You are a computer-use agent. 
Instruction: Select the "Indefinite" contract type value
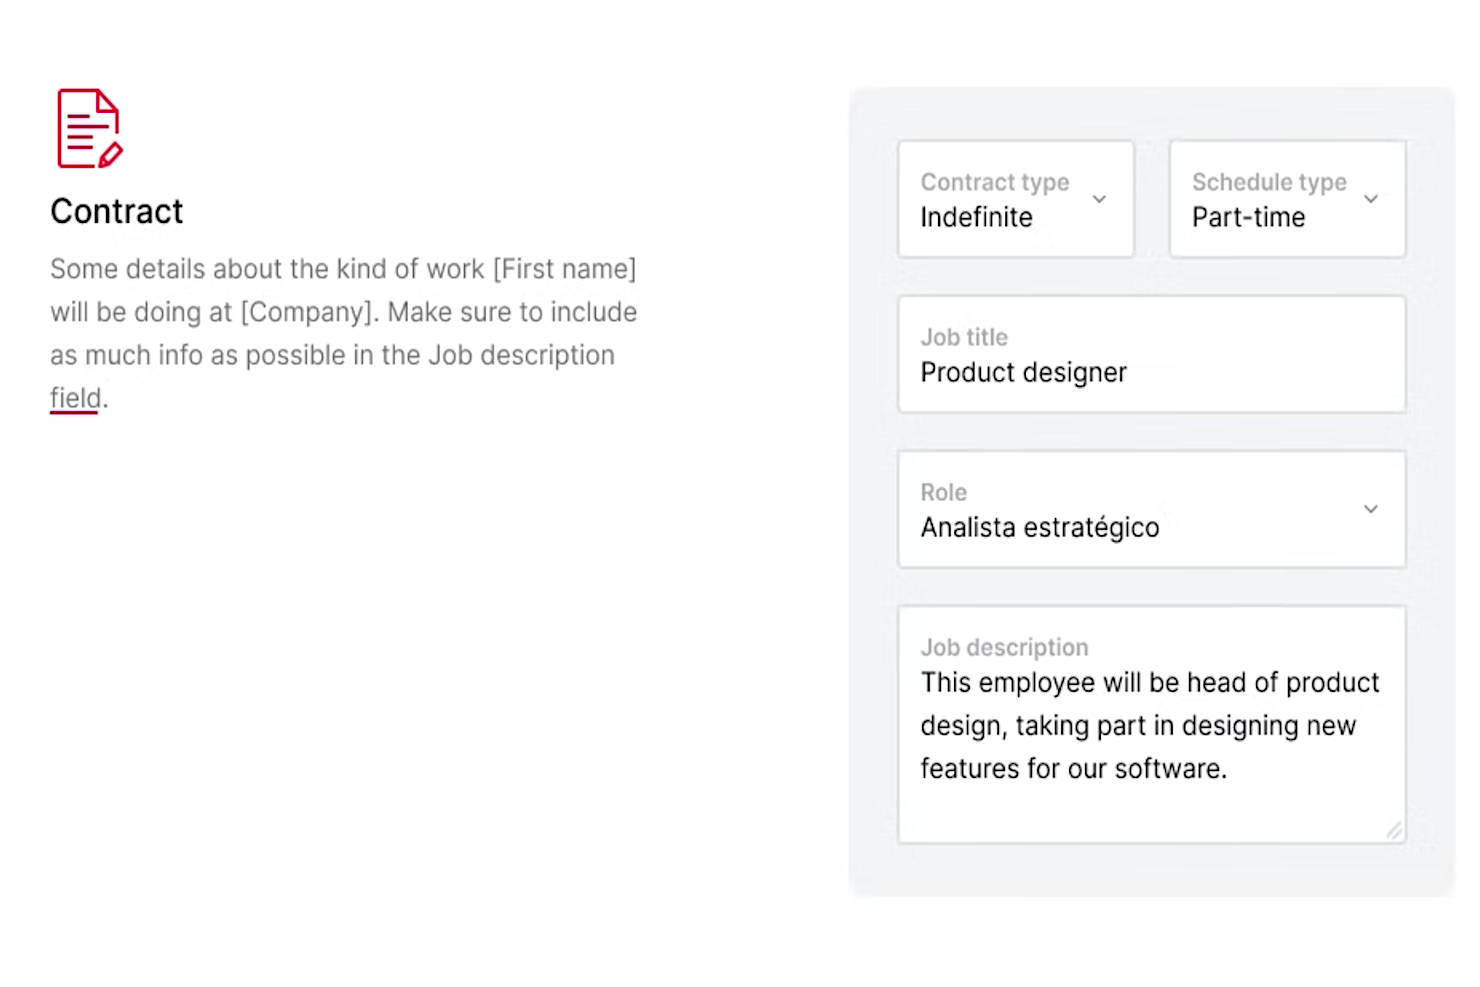click(976, 217)
